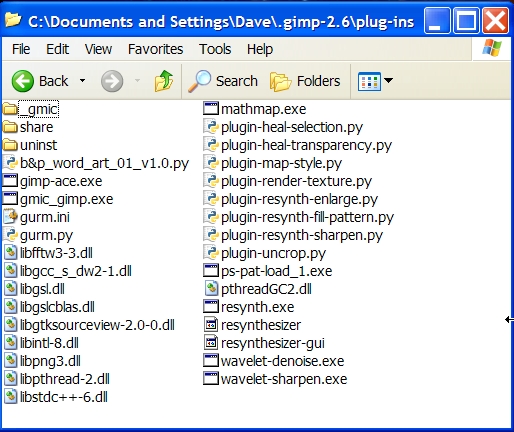Image resolution: width=514 pixels, height=432 pixels.
Task: Click the gurm.ini settings file icon
Action: (10, 217)
